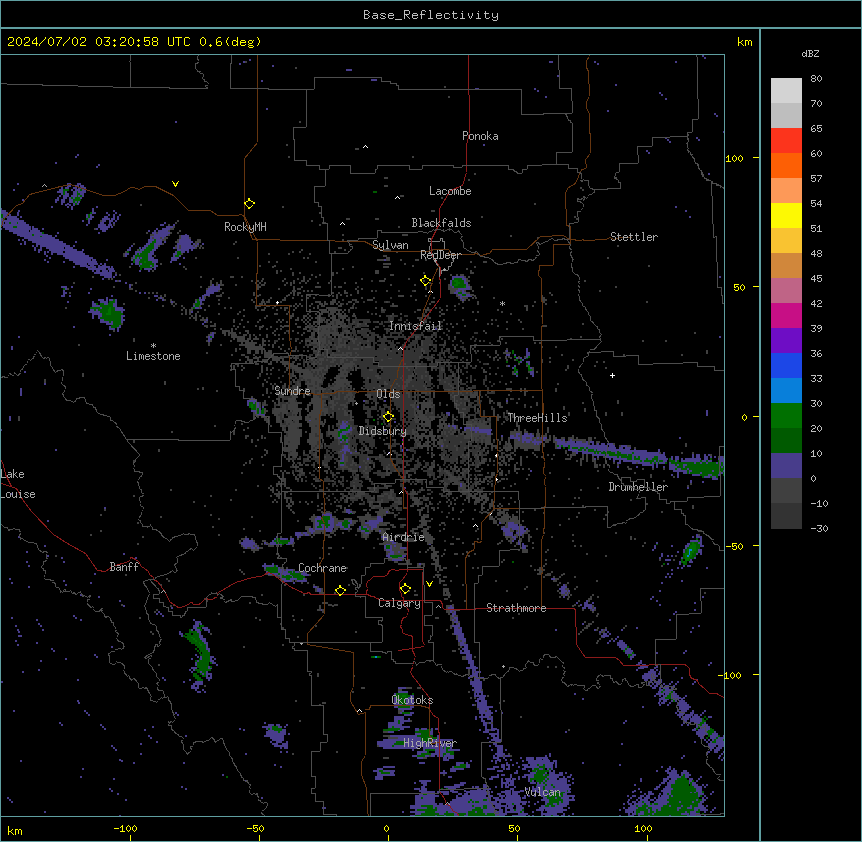The image size is (862, 842).
Task: Click the yellow marker south of RedDeer
Action: tap(426, 281)
